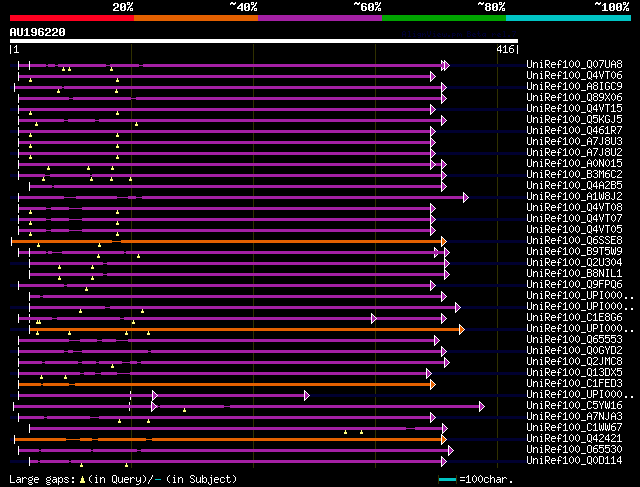Click the =100char. scale text
The height and width of the screenshot is (487, 640).
486,479
